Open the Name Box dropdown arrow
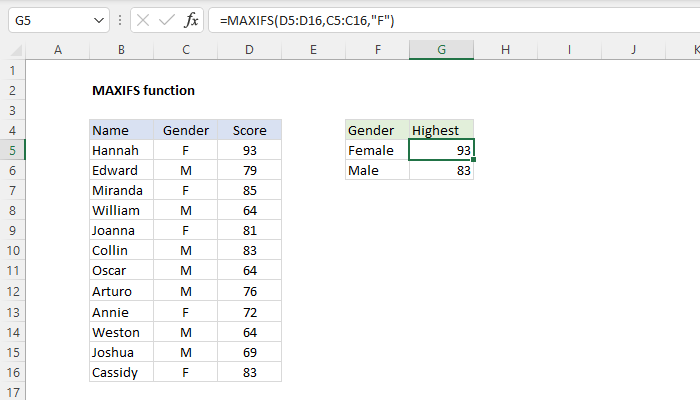Image resolution: width=700 pixels, height=400 pixels. (99, 20)
